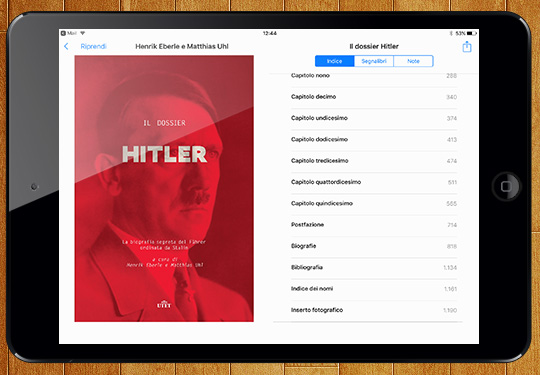Go to Capitolo tredicesimo
540x375 pixels.
[374, 161]
